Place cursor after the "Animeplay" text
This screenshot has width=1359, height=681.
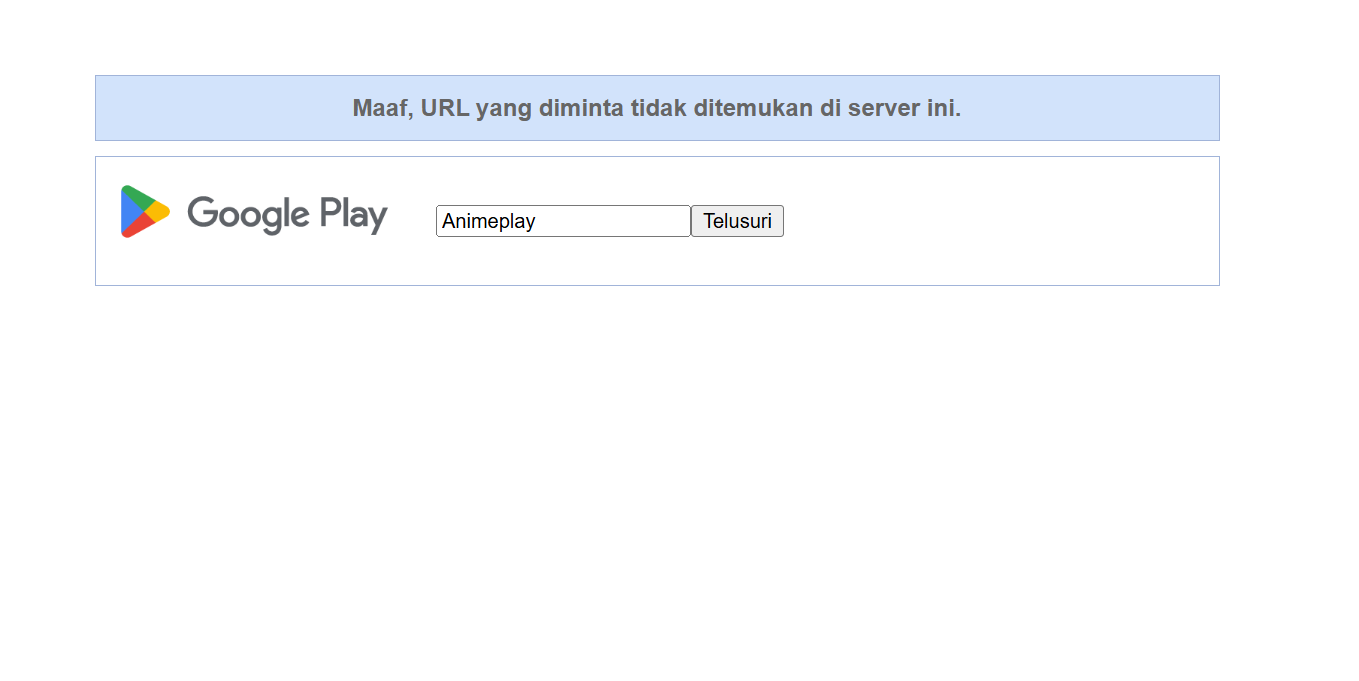click(537, 221)
